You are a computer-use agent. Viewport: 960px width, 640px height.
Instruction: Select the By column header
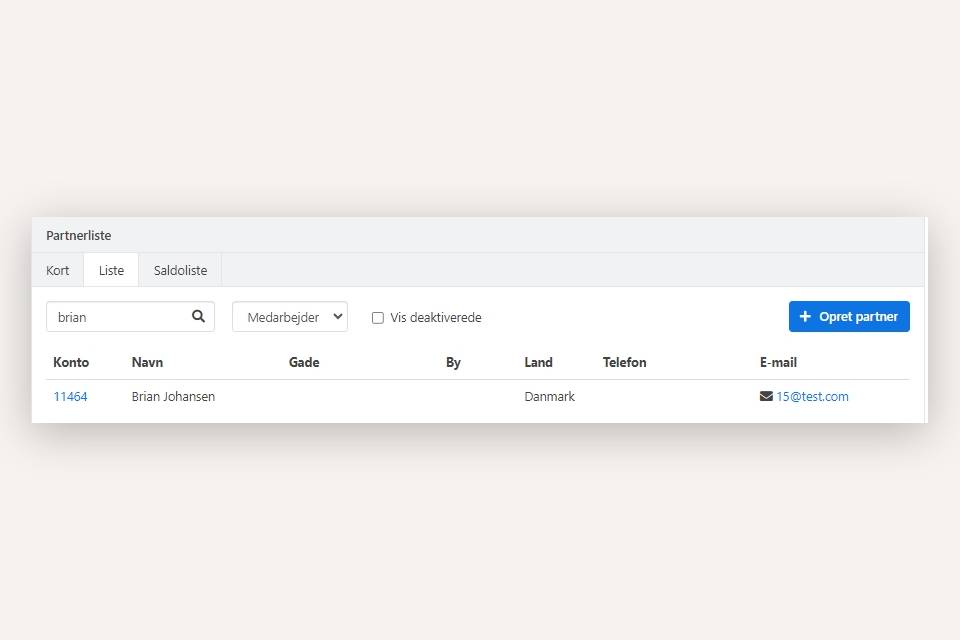click(453, 362)
